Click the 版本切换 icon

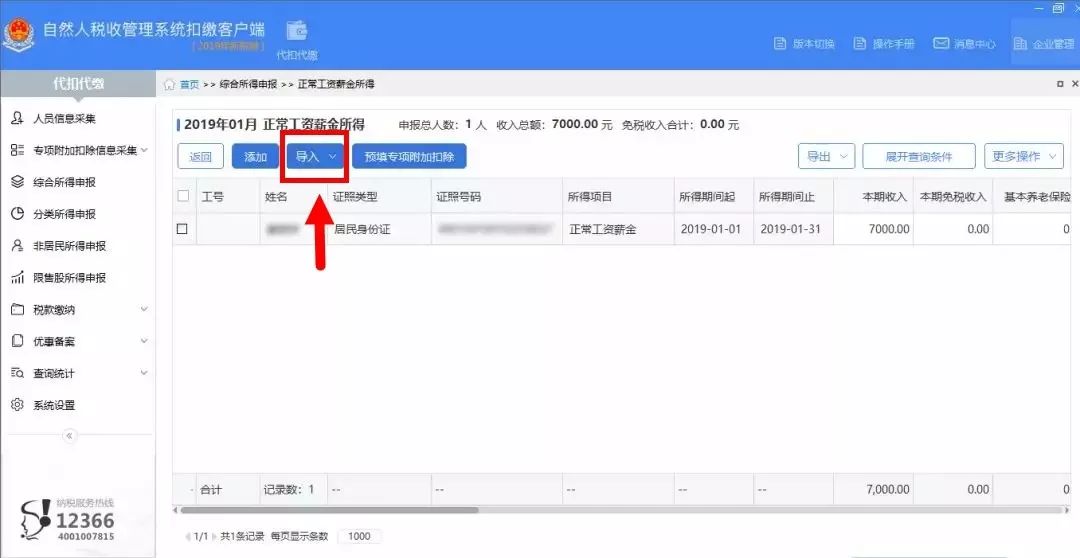click(780, 43)
